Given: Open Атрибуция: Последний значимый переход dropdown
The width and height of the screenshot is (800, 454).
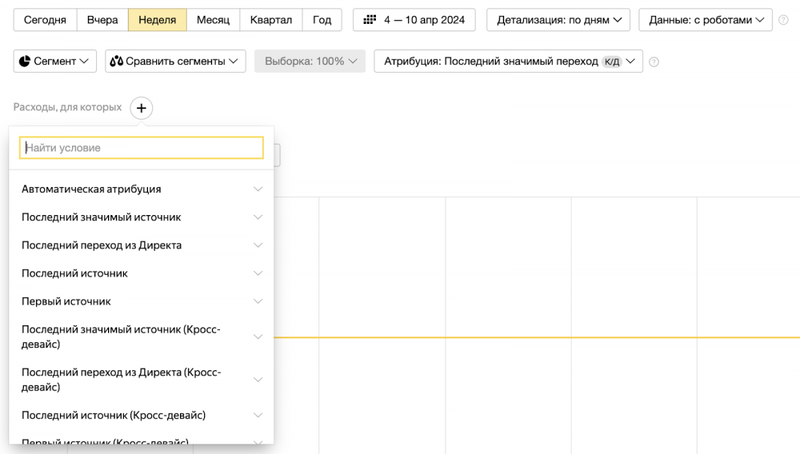Looking at the screenshot, I should 508,61.
